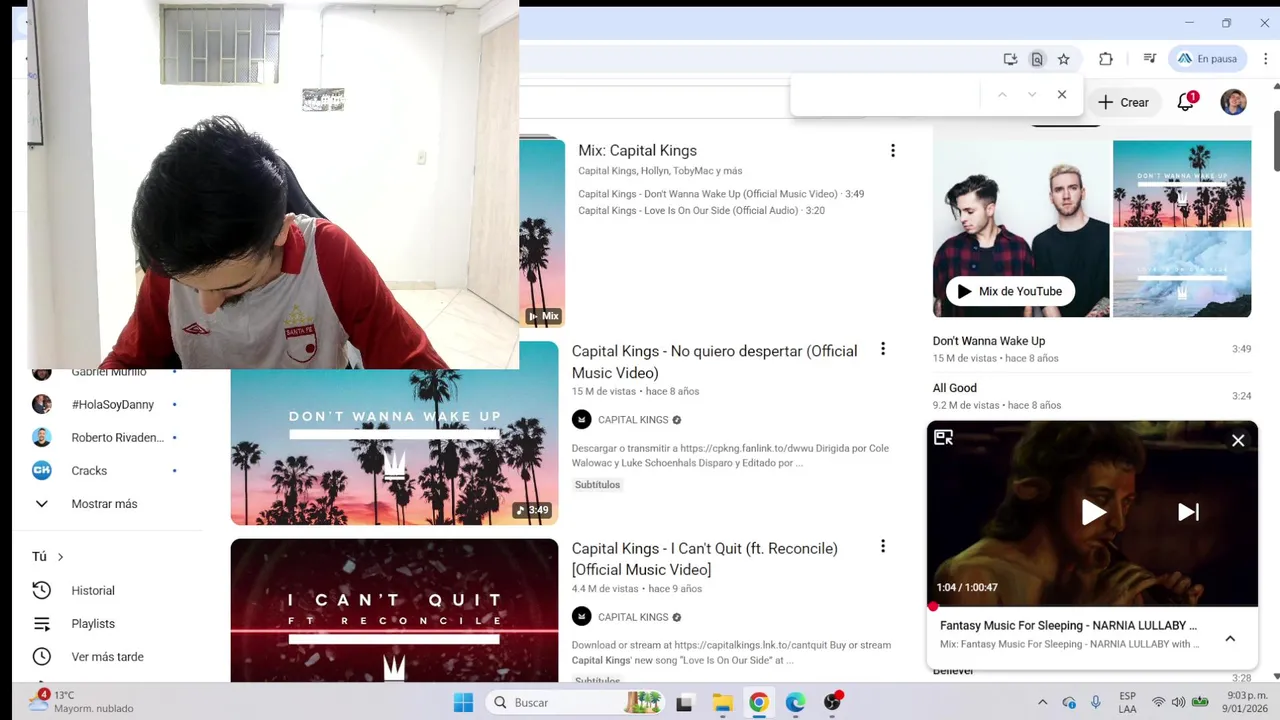This screenshot has height=720, width=1280.
Task: Bookmark this page with the star icon
Action: point(1064,59)
